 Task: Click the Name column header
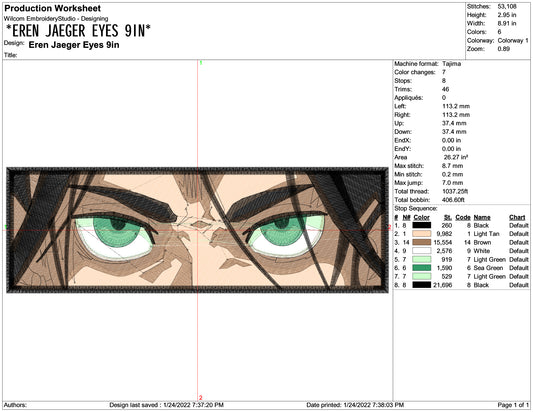[x=482, y=217]
